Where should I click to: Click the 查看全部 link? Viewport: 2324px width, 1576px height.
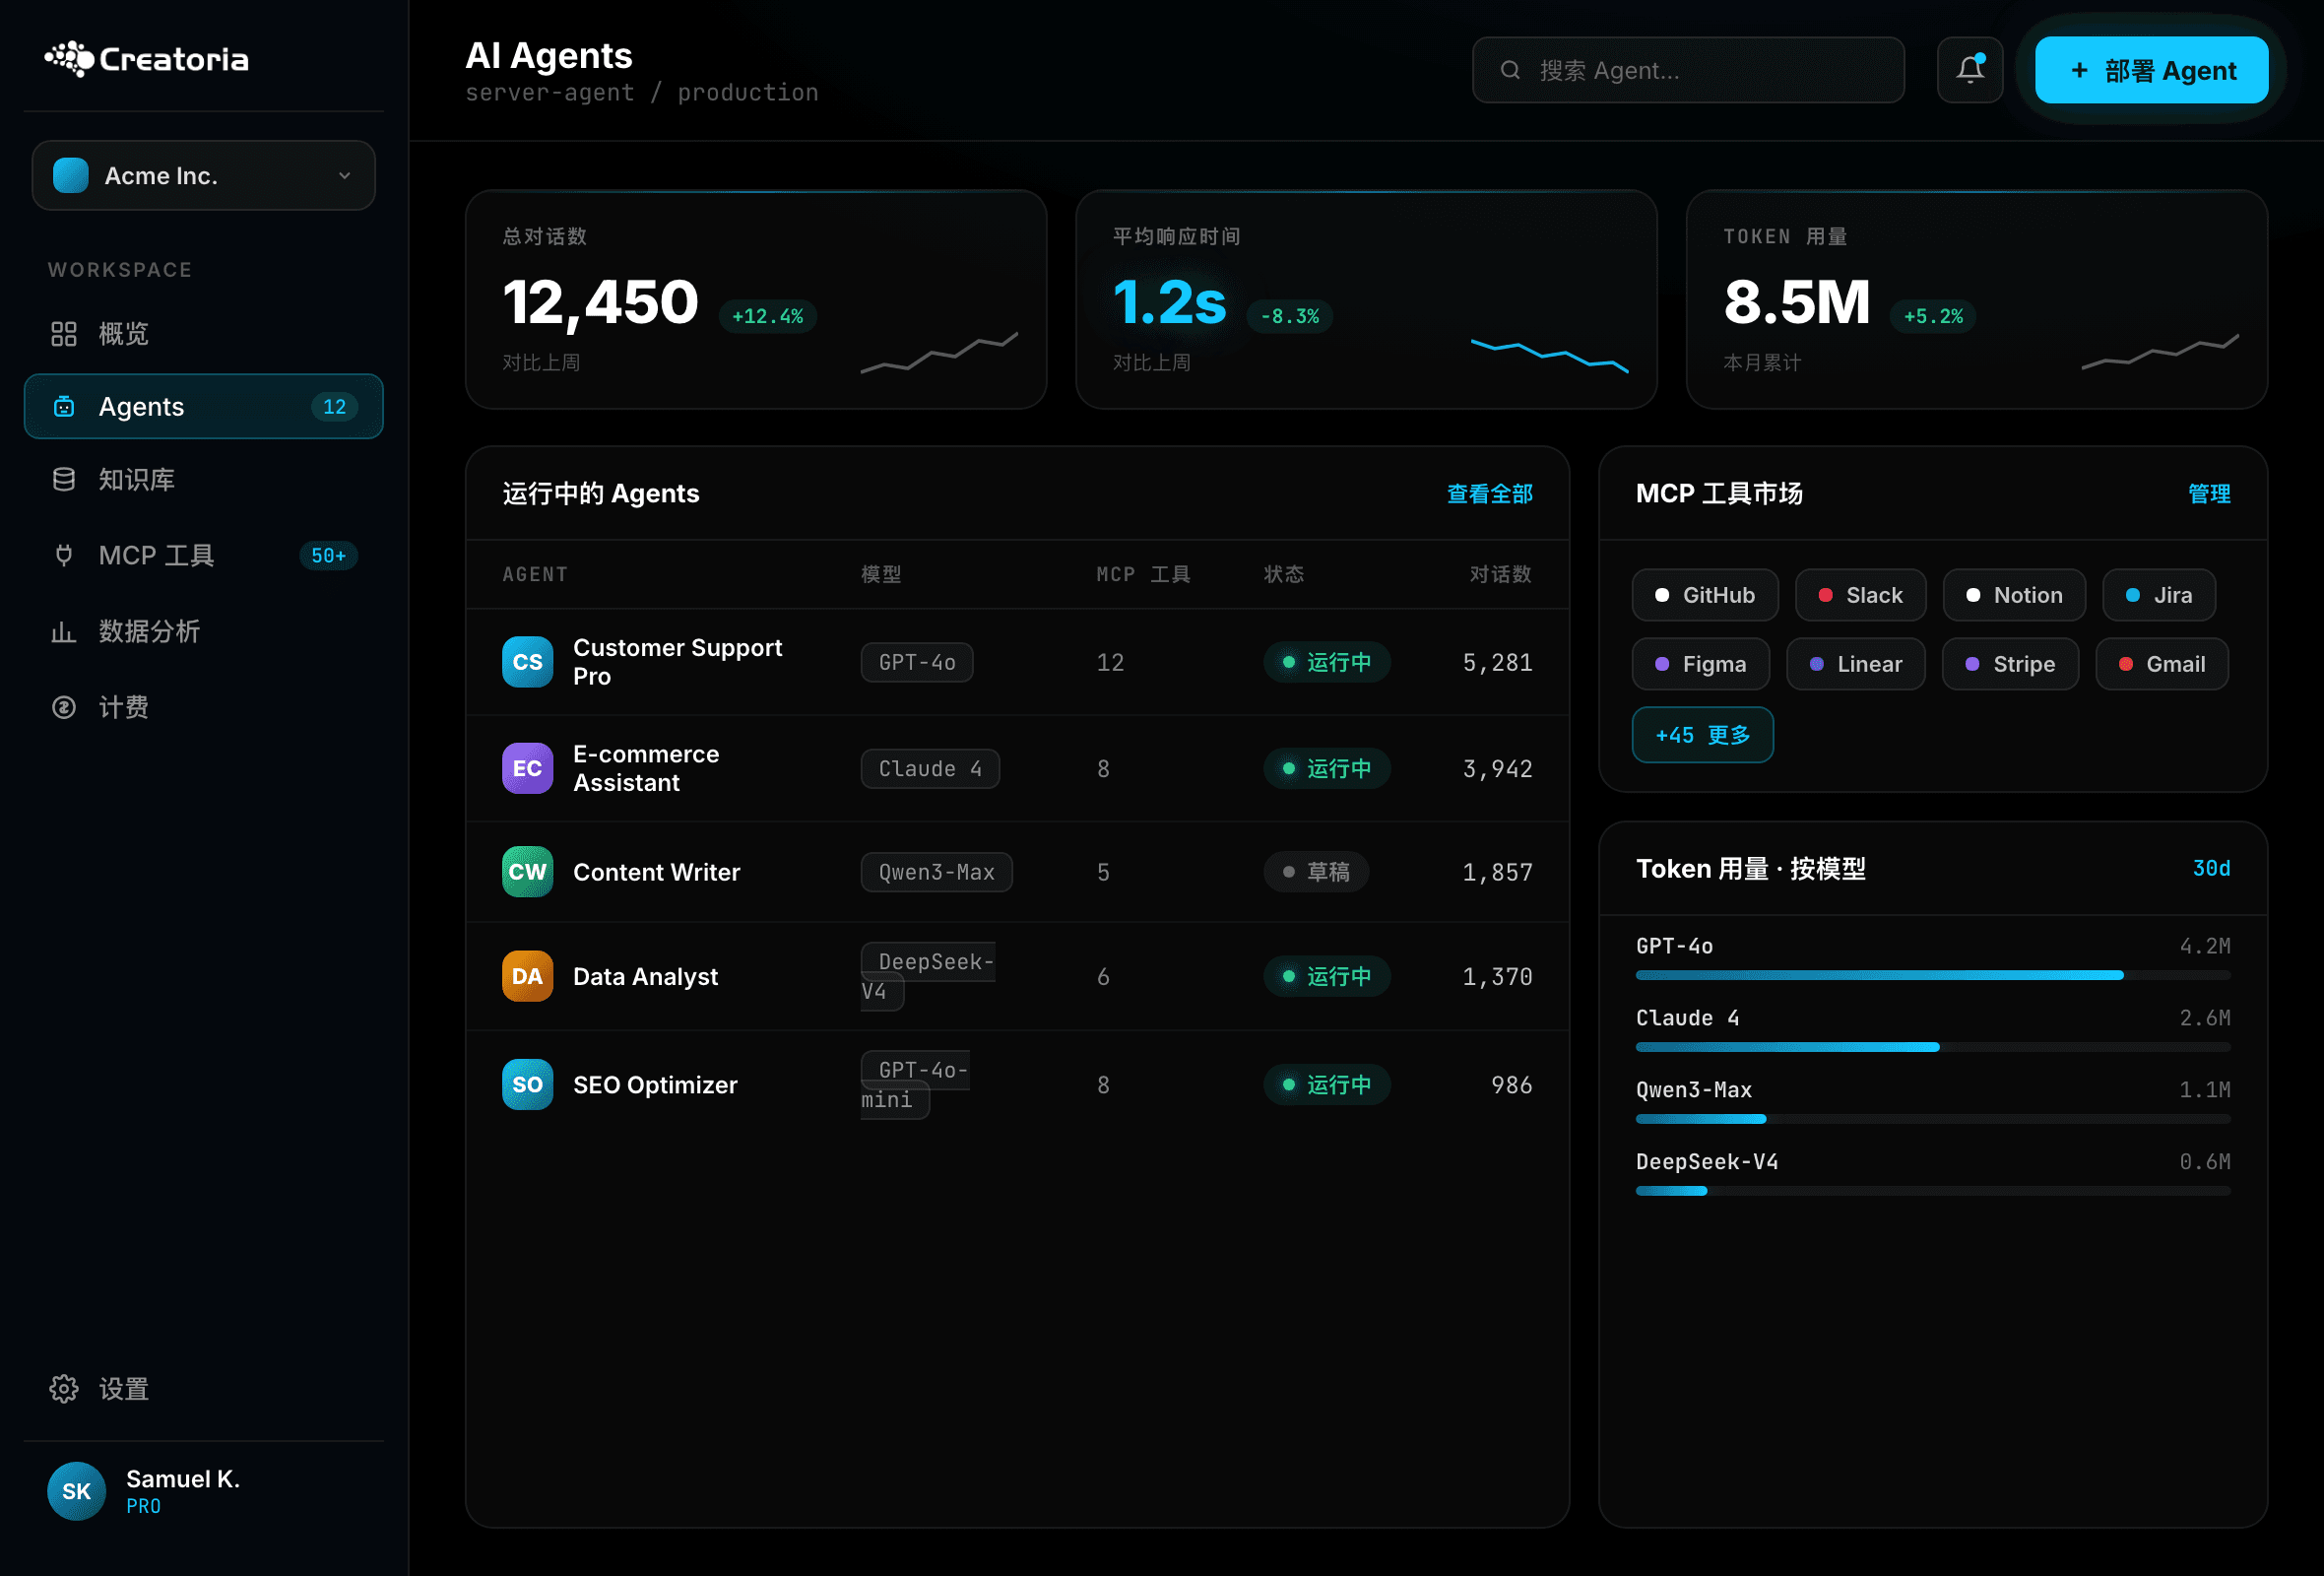[1490, 494]
